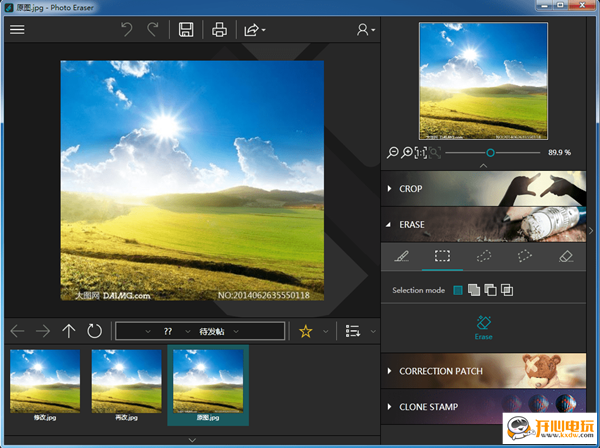The height and width of the screenshot is (448, 600).
Task: Open favorites dropdown arrow beside star
Action: [x=326, y=331]
